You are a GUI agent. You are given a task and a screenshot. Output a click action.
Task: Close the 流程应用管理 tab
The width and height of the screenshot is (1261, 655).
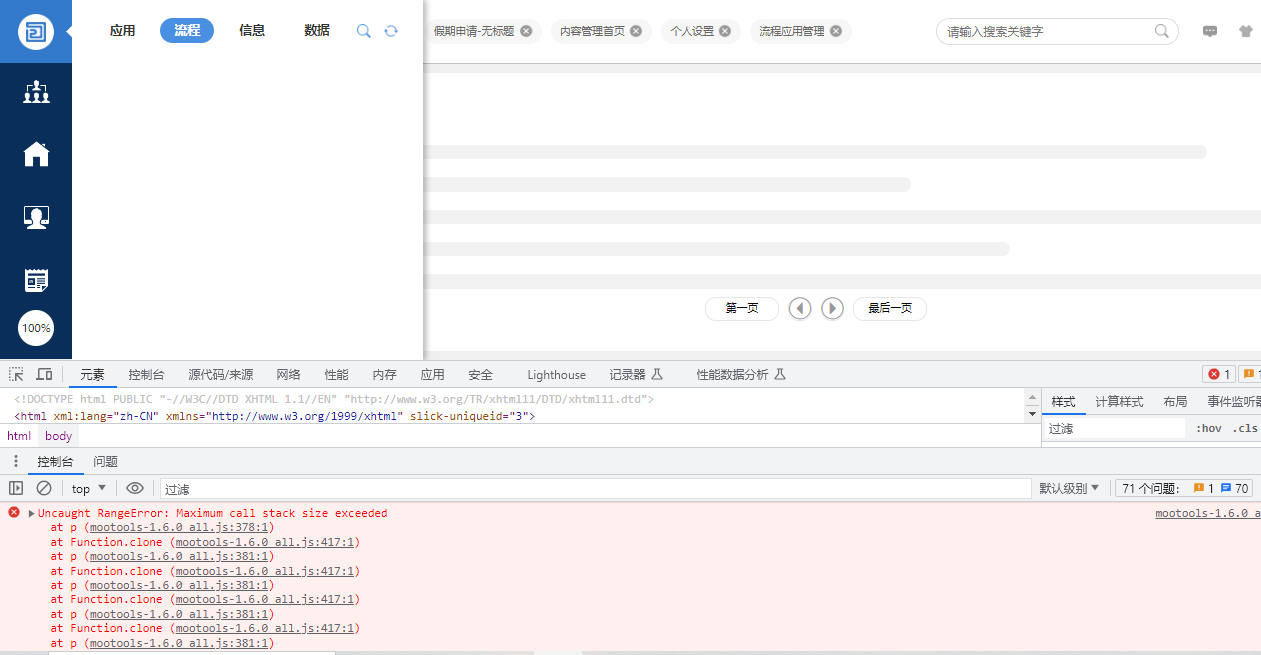[x=836, y=31]
